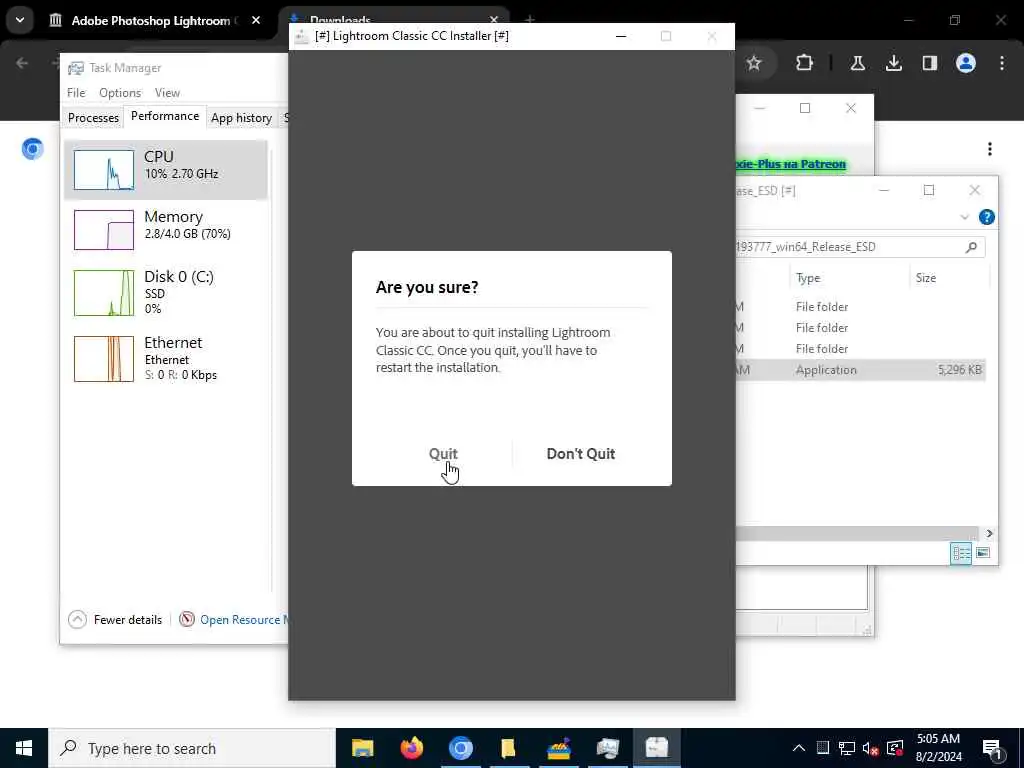This screenshot has height=768, width=1024.
Task: Bookmark this page with the star icon
Action: [x=754, y=63]
